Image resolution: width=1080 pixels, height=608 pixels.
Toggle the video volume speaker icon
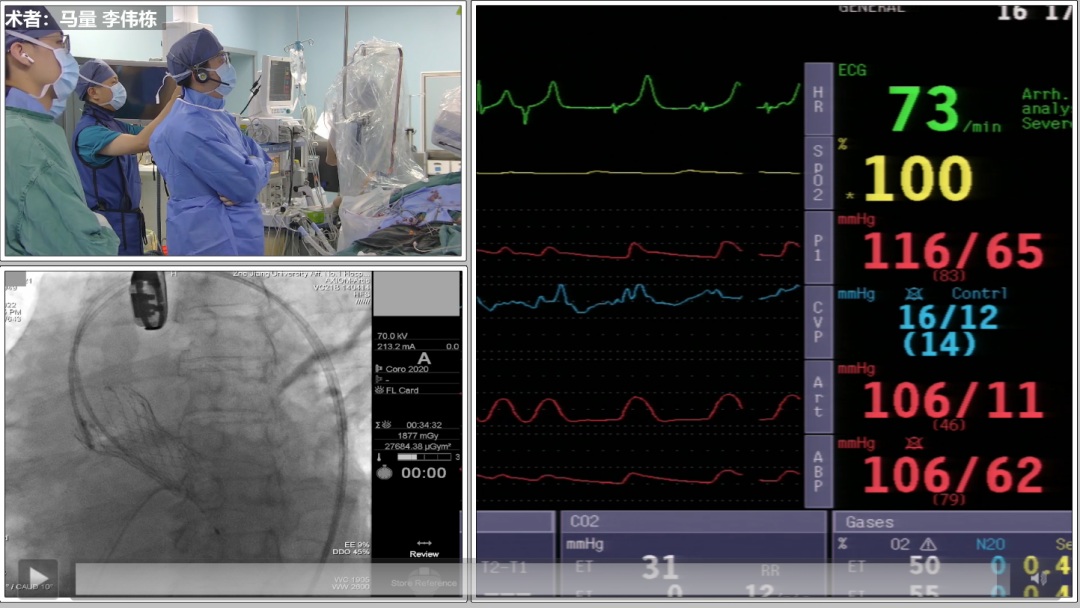click(x=1039, y=578)
